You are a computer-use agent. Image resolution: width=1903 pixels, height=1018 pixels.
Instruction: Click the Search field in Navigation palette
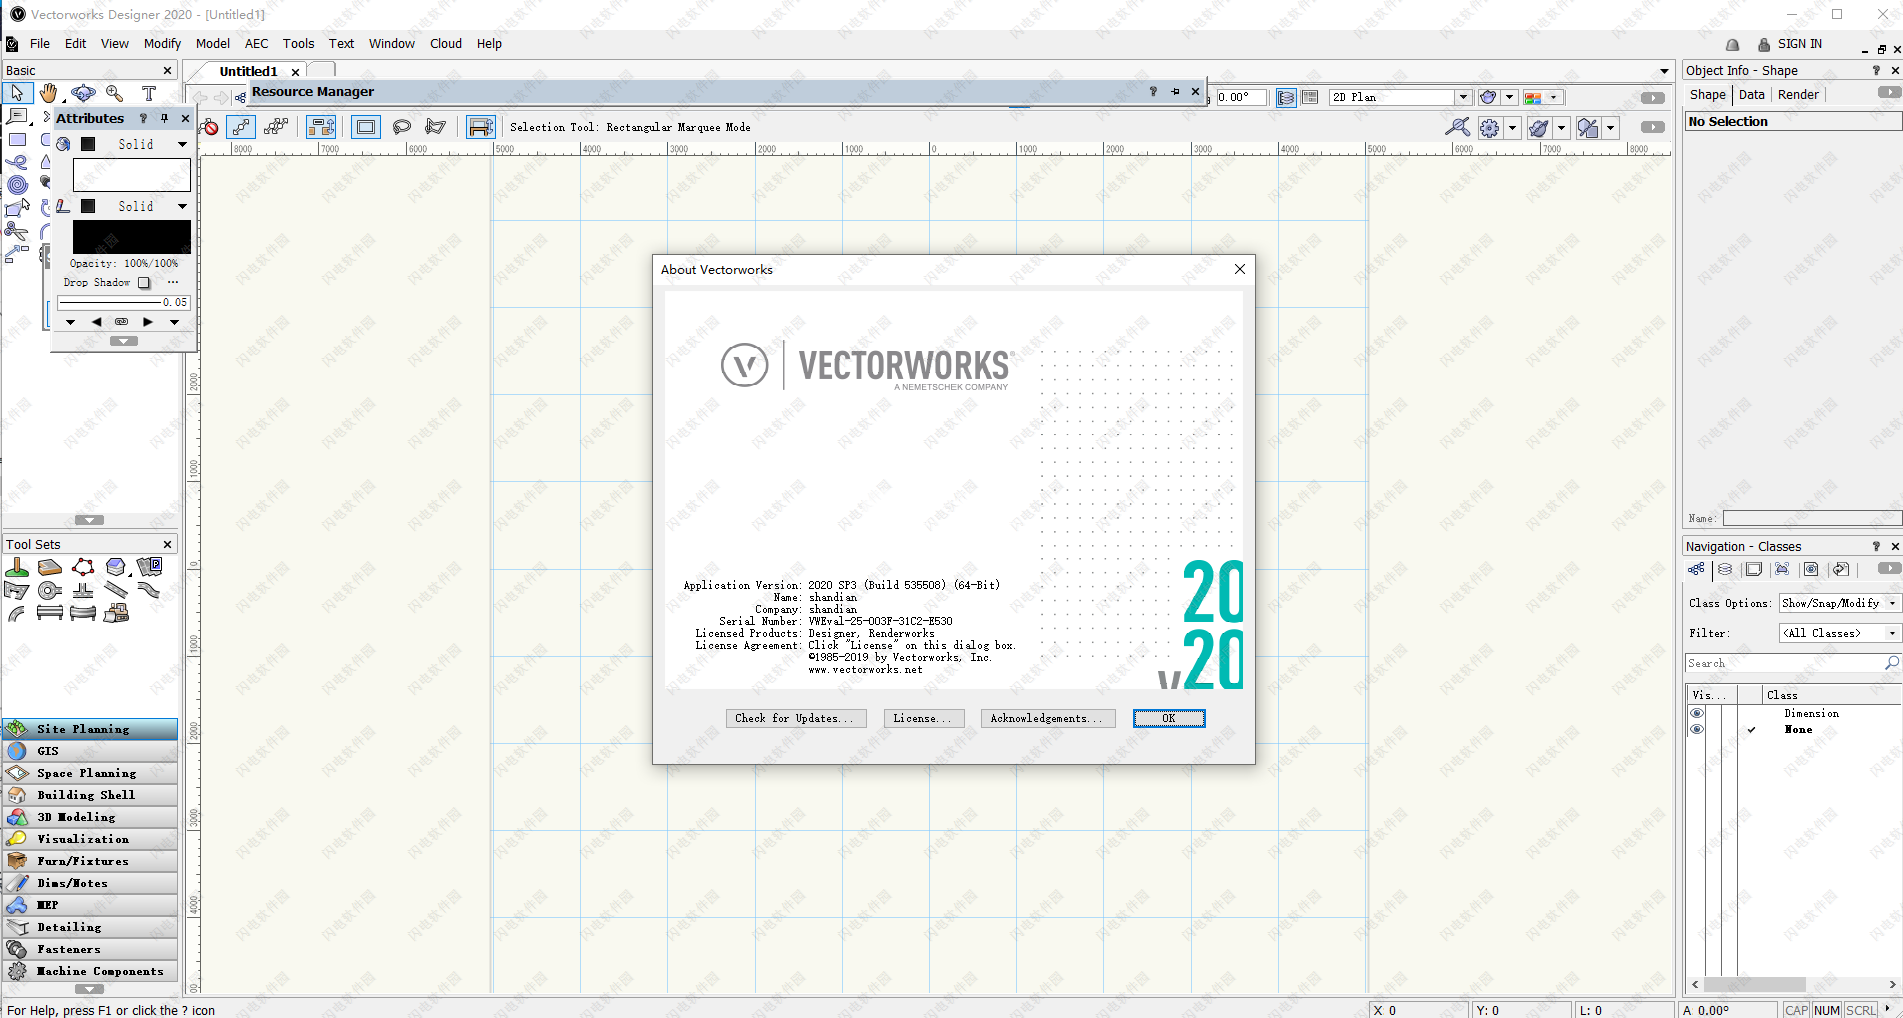point(1784,663)
